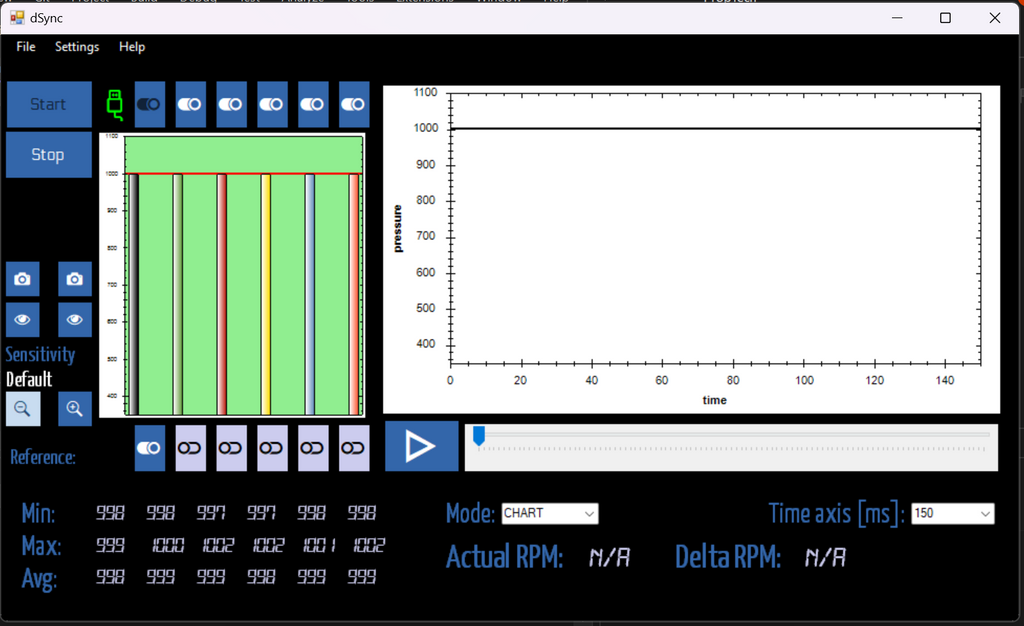Open the File menu
Viewport: 1024px width, 626px height.
(26, 47)
